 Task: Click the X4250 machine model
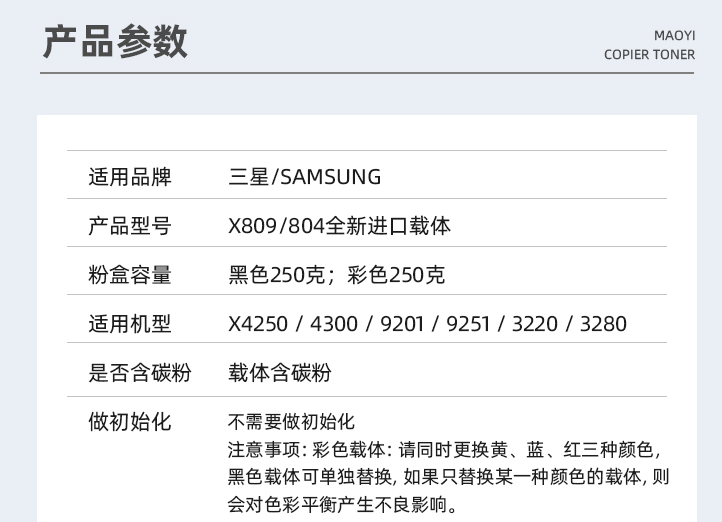258,324
